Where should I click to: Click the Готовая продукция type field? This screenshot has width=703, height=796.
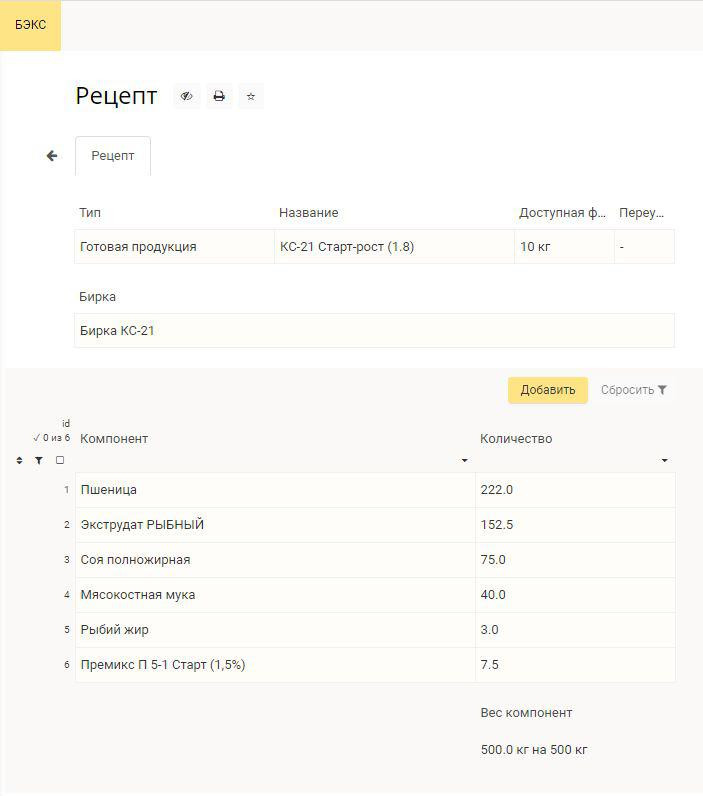pos(175,247)
